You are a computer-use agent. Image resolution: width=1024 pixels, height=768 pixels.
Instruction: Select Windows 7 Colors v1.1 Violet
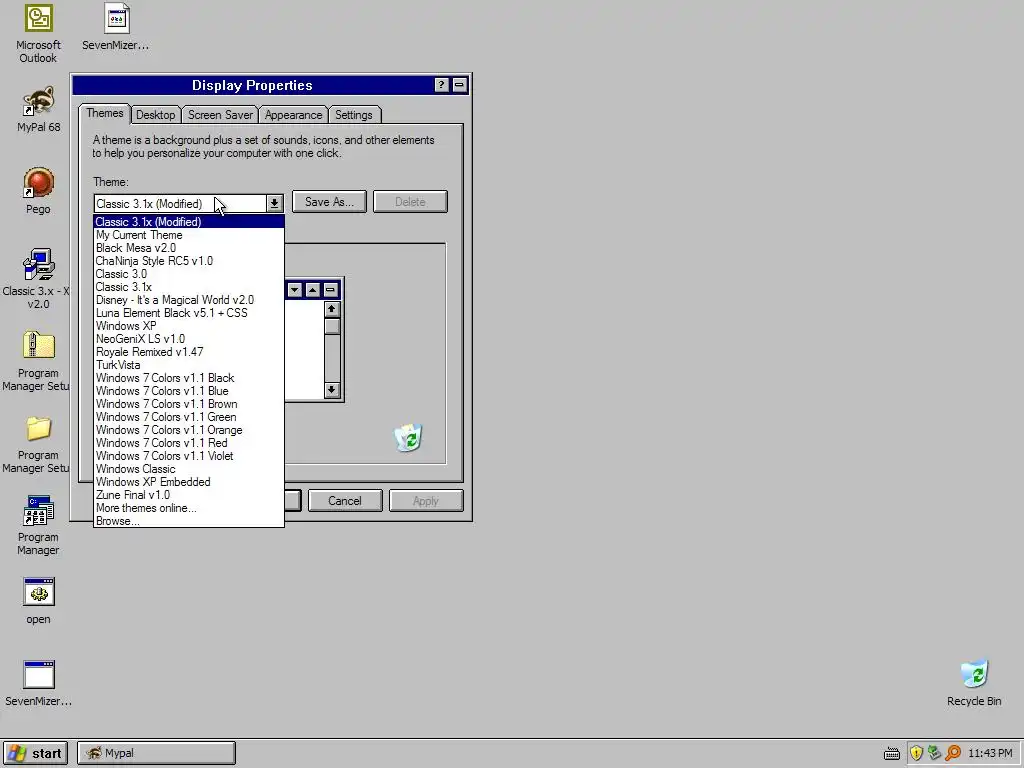point(189,456)
